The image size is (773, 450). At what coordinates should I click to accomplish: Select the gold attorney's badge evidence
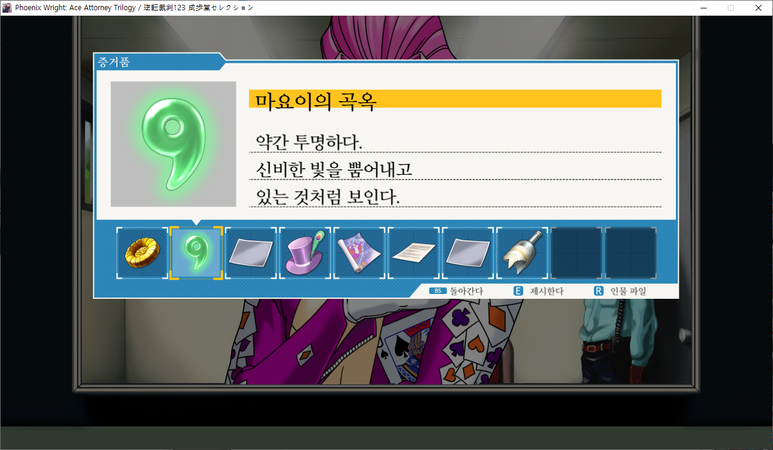pos(142,253)
